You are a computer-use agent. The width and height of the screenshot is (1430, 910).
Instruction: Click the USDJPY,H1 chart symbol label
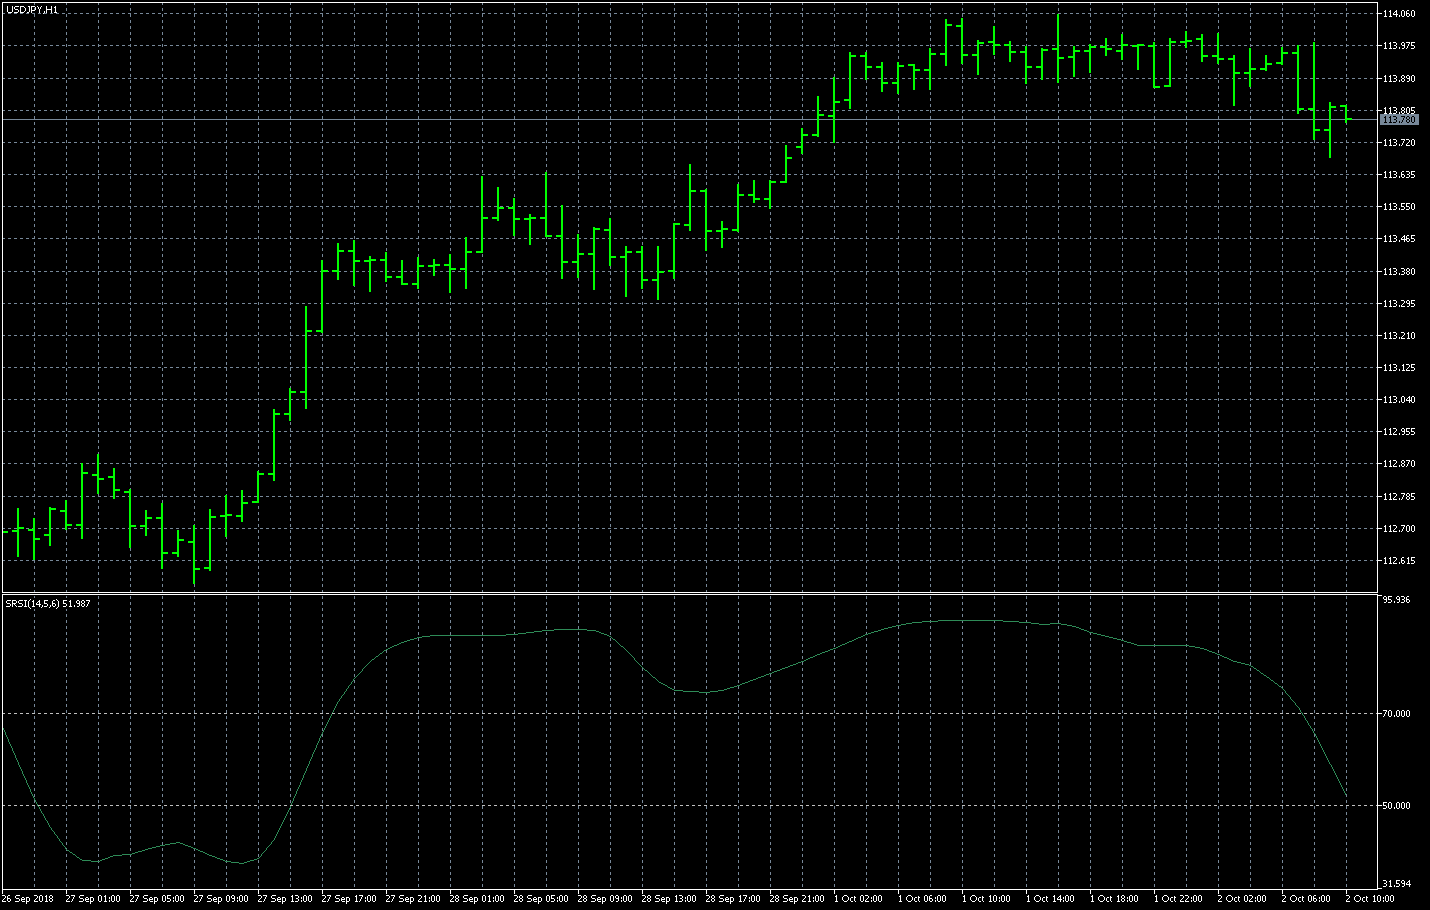coord(31,9)
